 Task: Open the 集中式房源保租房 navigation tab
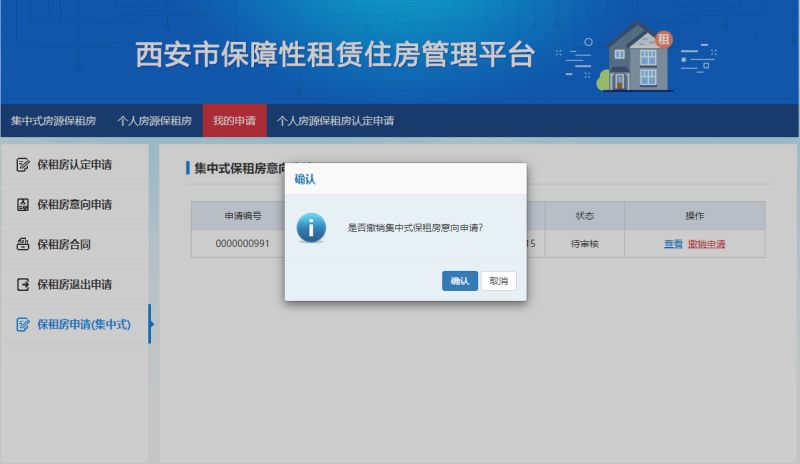(53, 121)
